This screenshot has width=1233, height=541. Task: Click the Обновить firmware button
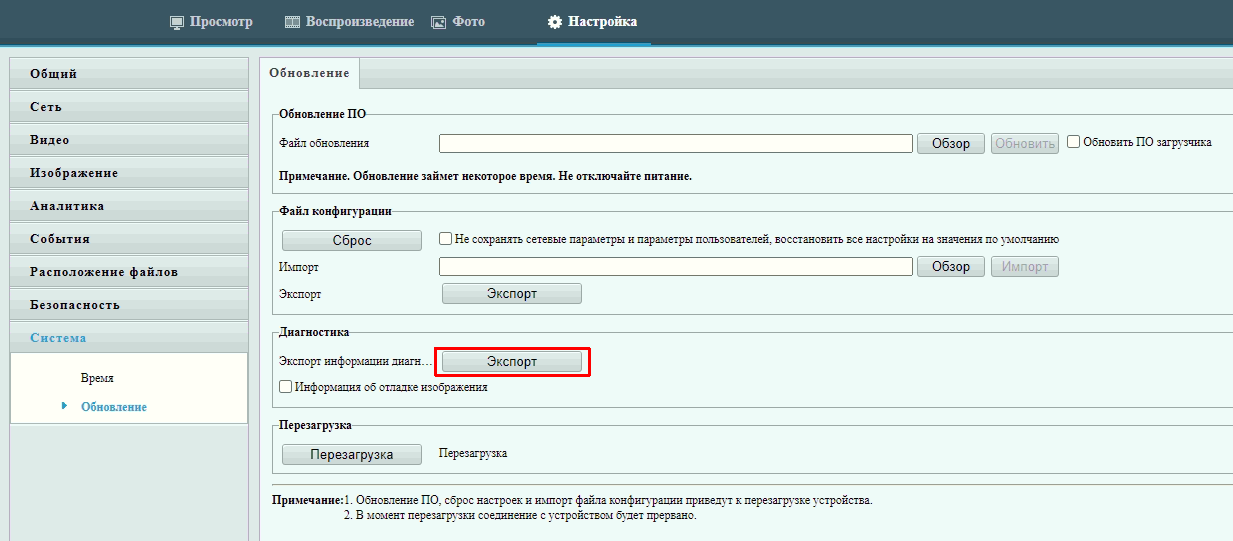click(x=1025, y=143)
